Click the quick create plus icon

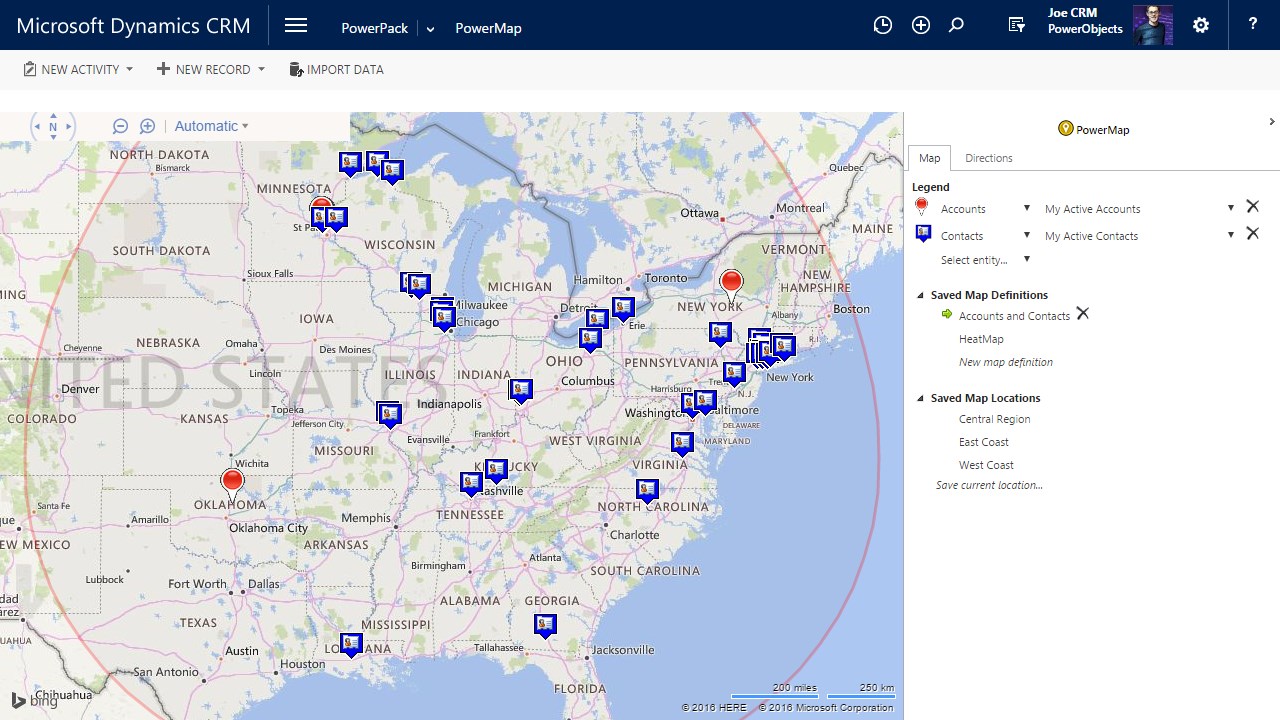[x=921, y=26]
